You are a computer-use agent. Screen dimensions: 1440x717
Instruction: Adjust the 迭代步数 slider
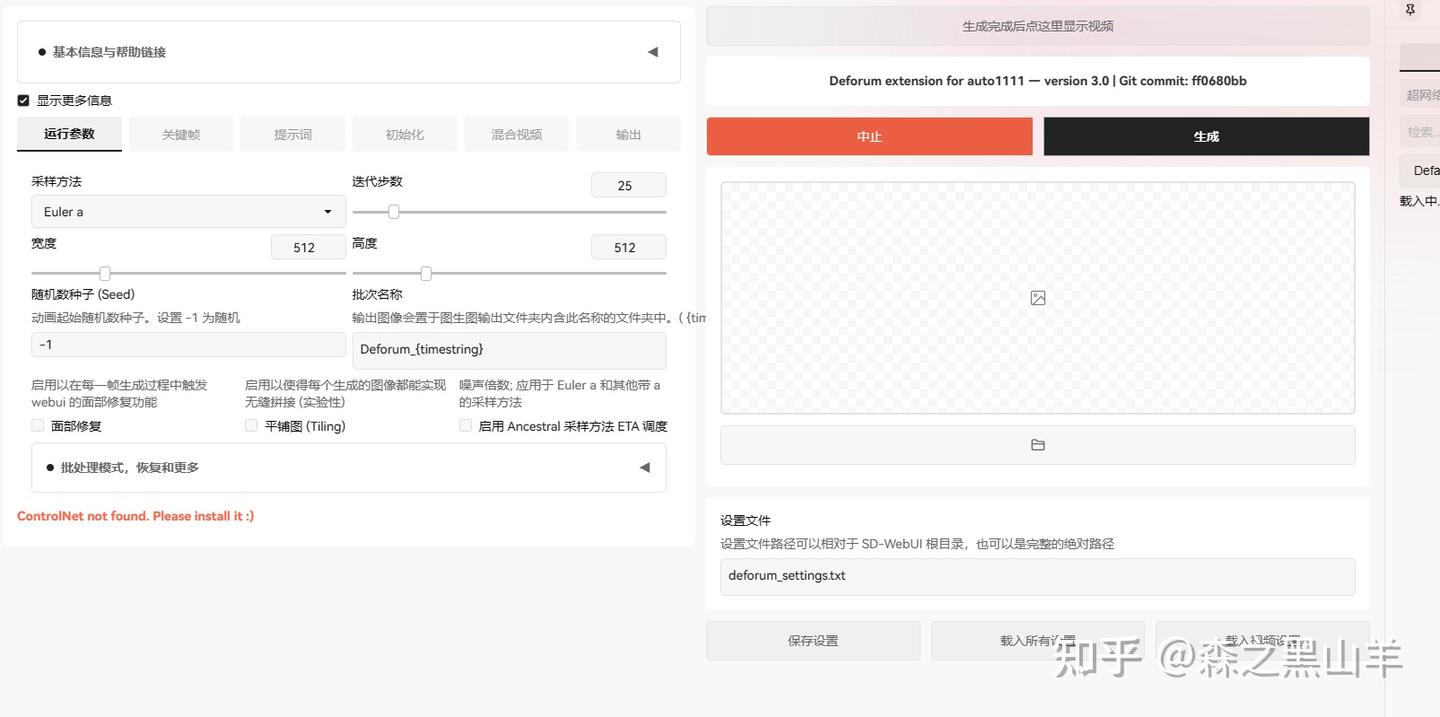pyautogui.click(x=509, y=212)
